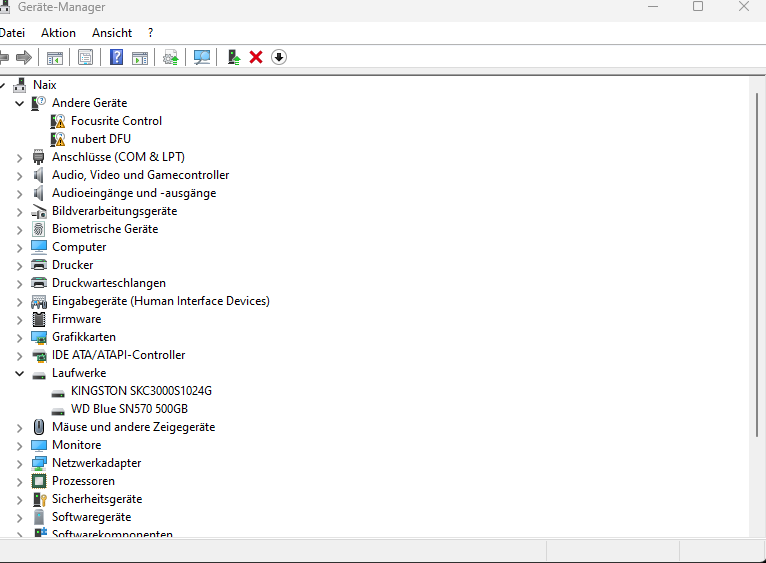Toggle the action pane toolbar icon

click(140, 58)
